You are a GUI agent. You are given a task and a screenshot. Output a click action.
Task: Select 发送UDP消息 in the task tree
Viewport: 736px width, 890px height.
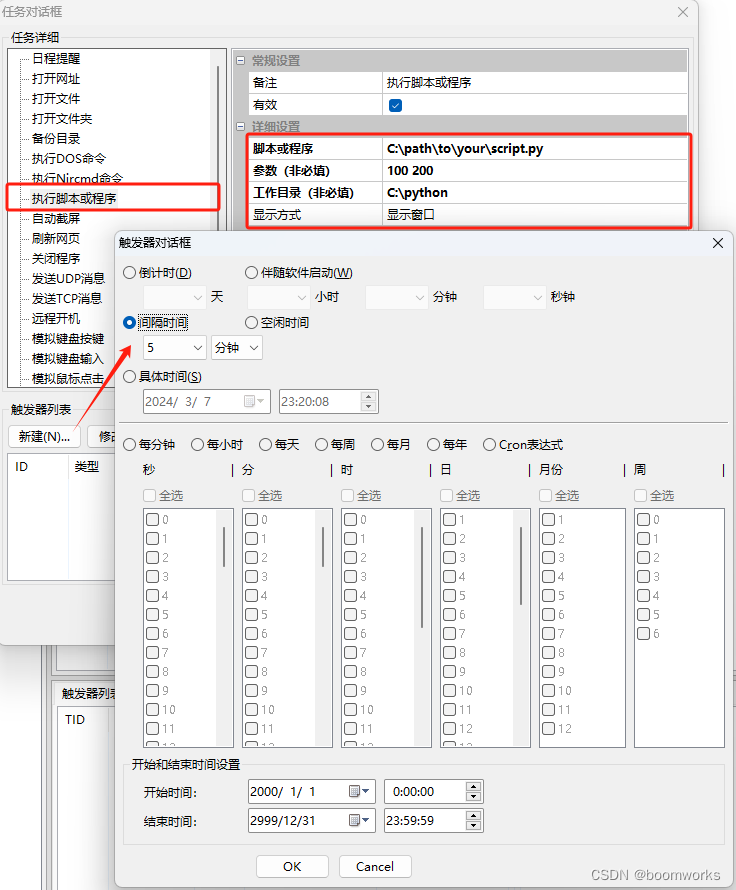tap(68, 278)
